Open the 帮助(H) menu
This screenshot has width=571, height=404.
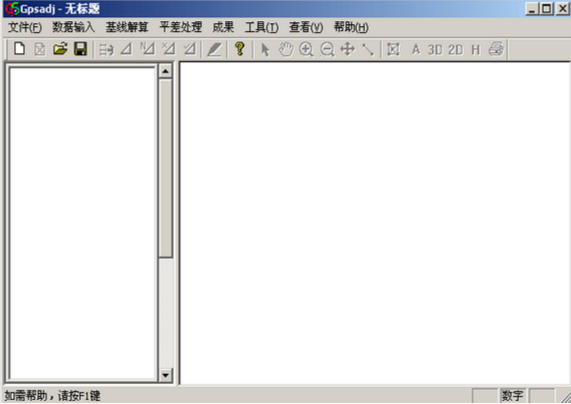(351, 27)
